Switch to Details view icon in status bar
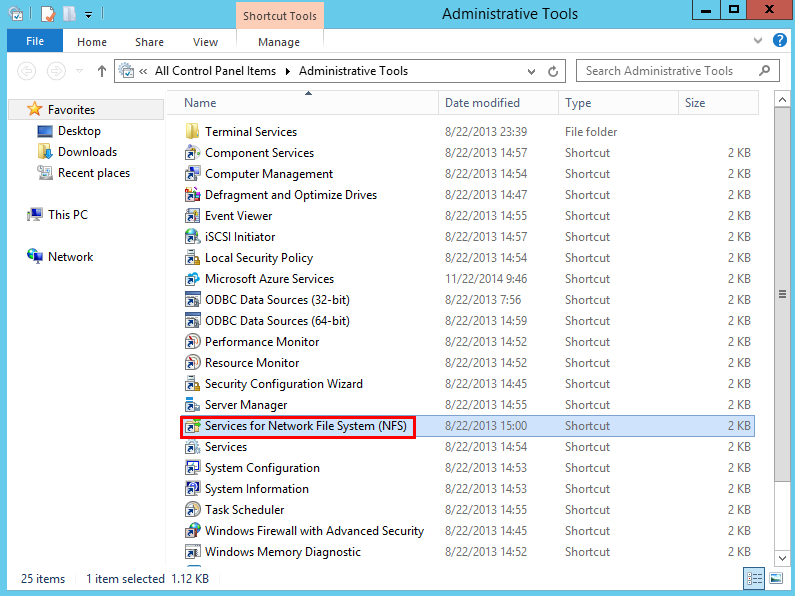 point(754,578)
